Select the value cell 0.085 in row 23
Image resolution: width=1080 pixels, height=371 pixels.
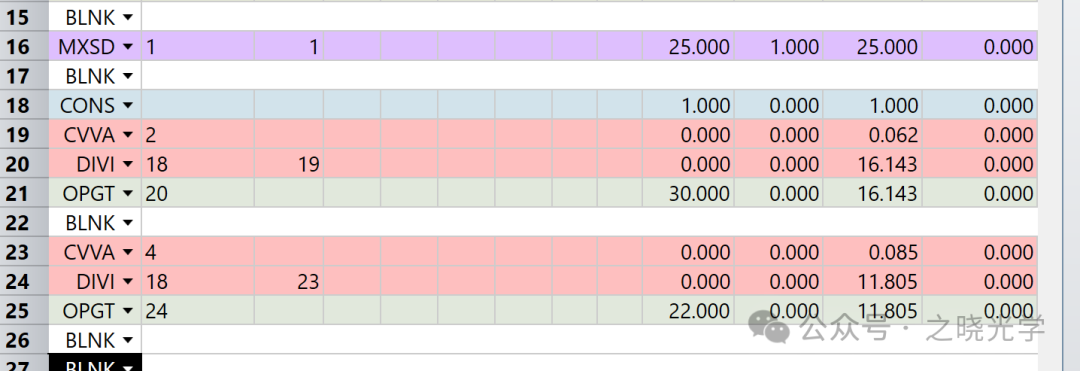(873, 253)
